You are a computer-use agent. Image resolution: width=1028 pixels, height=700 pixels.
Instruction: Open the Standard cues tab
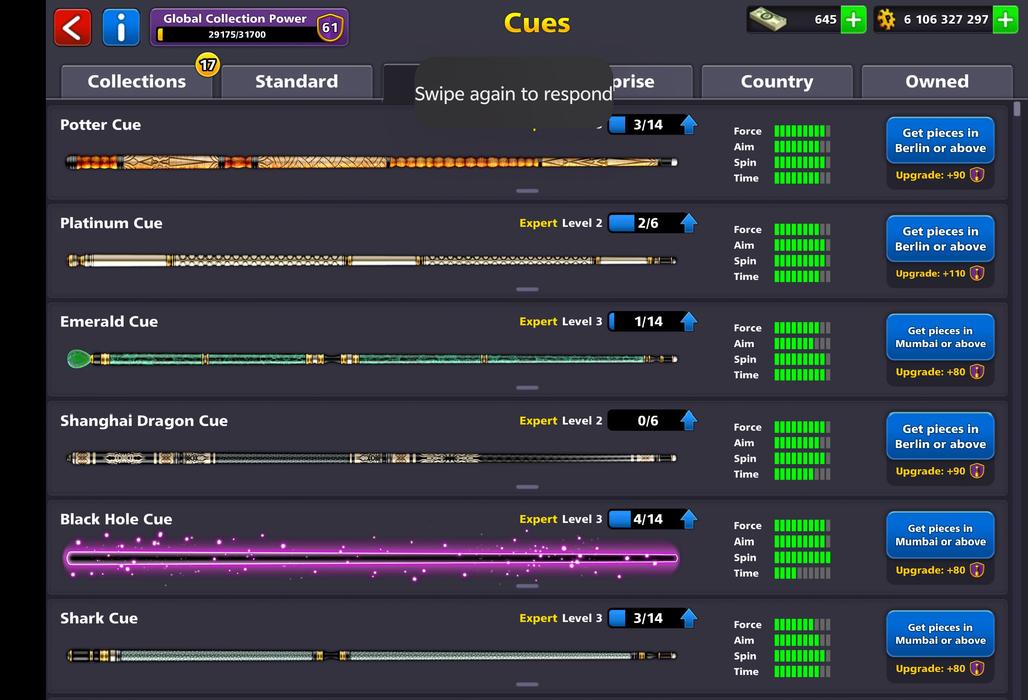(x=296, y=82)
